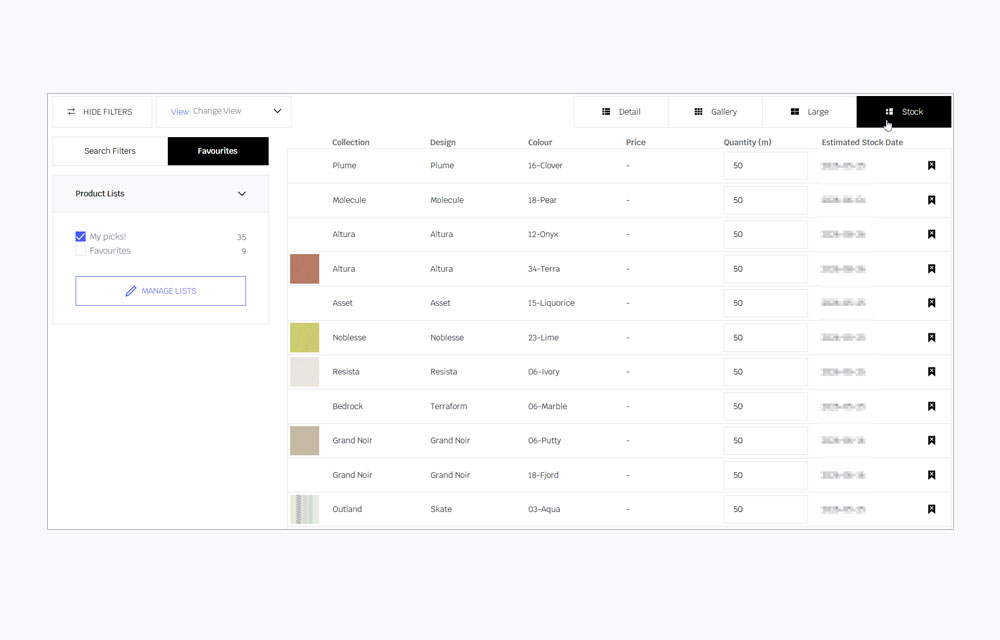
Task: Collapse the Product Lists section
Action: pos(242,194)
